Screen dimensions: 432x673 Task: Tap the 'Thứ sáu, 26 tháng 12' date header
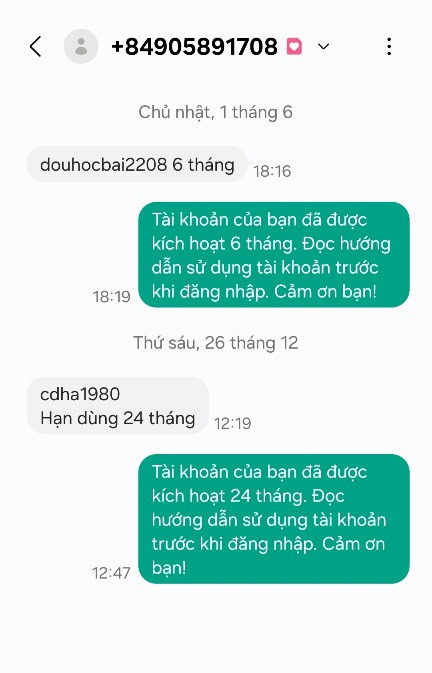click(215, 343)
